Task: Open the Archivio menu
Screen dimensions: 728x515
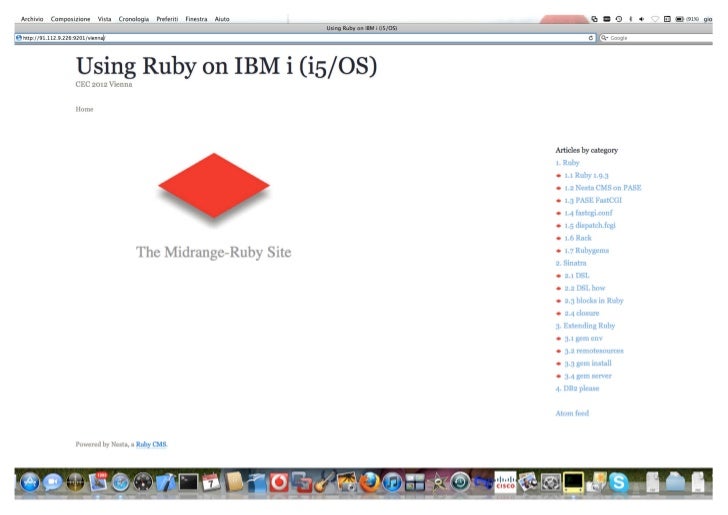Action: click(x=32, y=19)
